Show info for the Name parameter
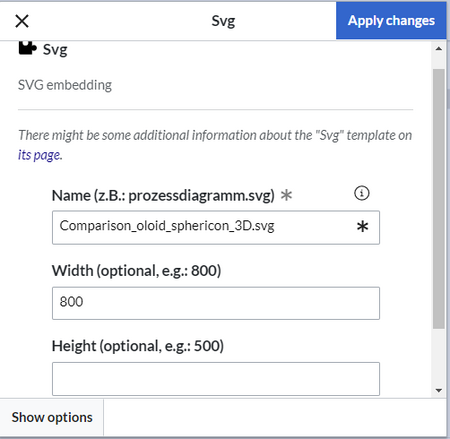Image resolution: width=450 pixels, height=439 pixels. (x=362, y=193)
